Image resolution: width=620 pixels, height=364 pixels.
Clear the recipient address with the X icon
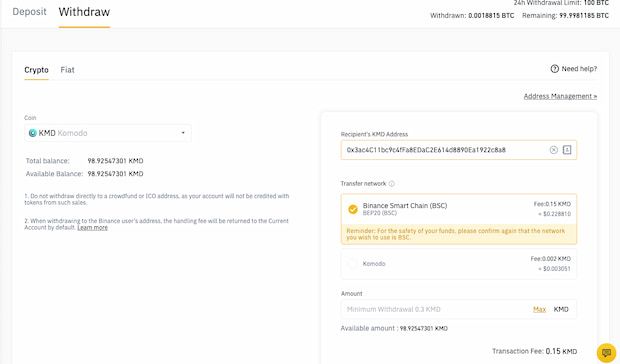pos(554,150)
